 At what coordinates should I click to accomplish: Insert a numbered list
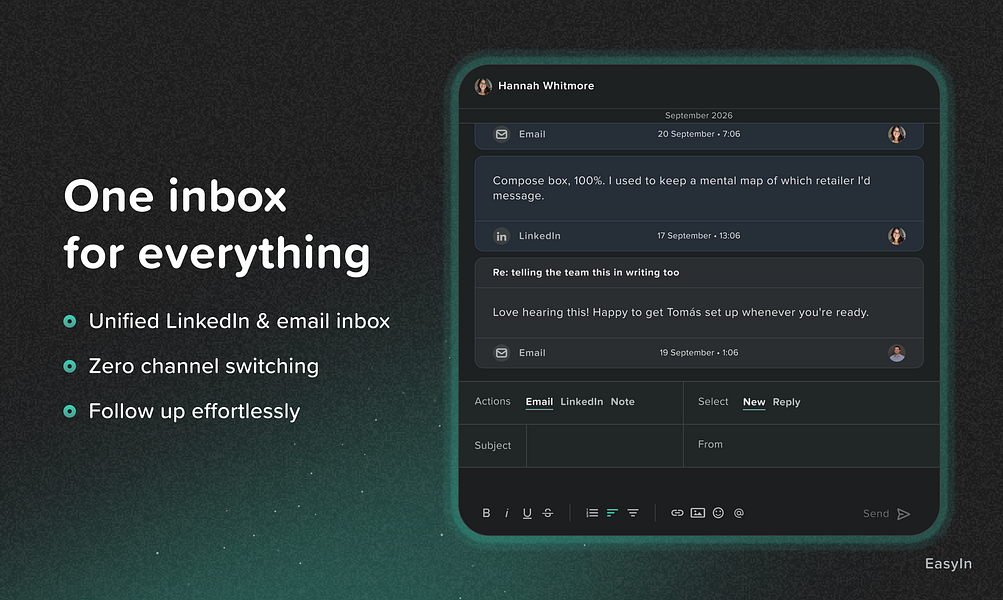[592, 513]
